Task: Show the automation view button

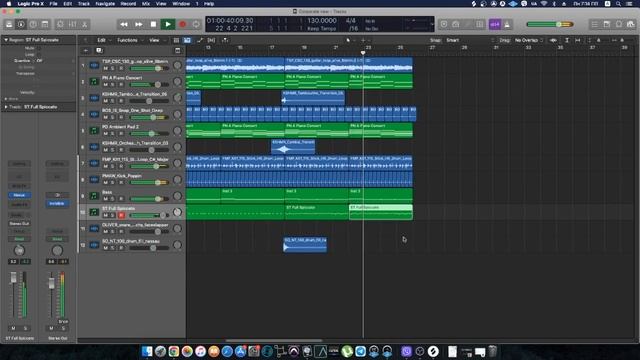Action: point(200,40)
